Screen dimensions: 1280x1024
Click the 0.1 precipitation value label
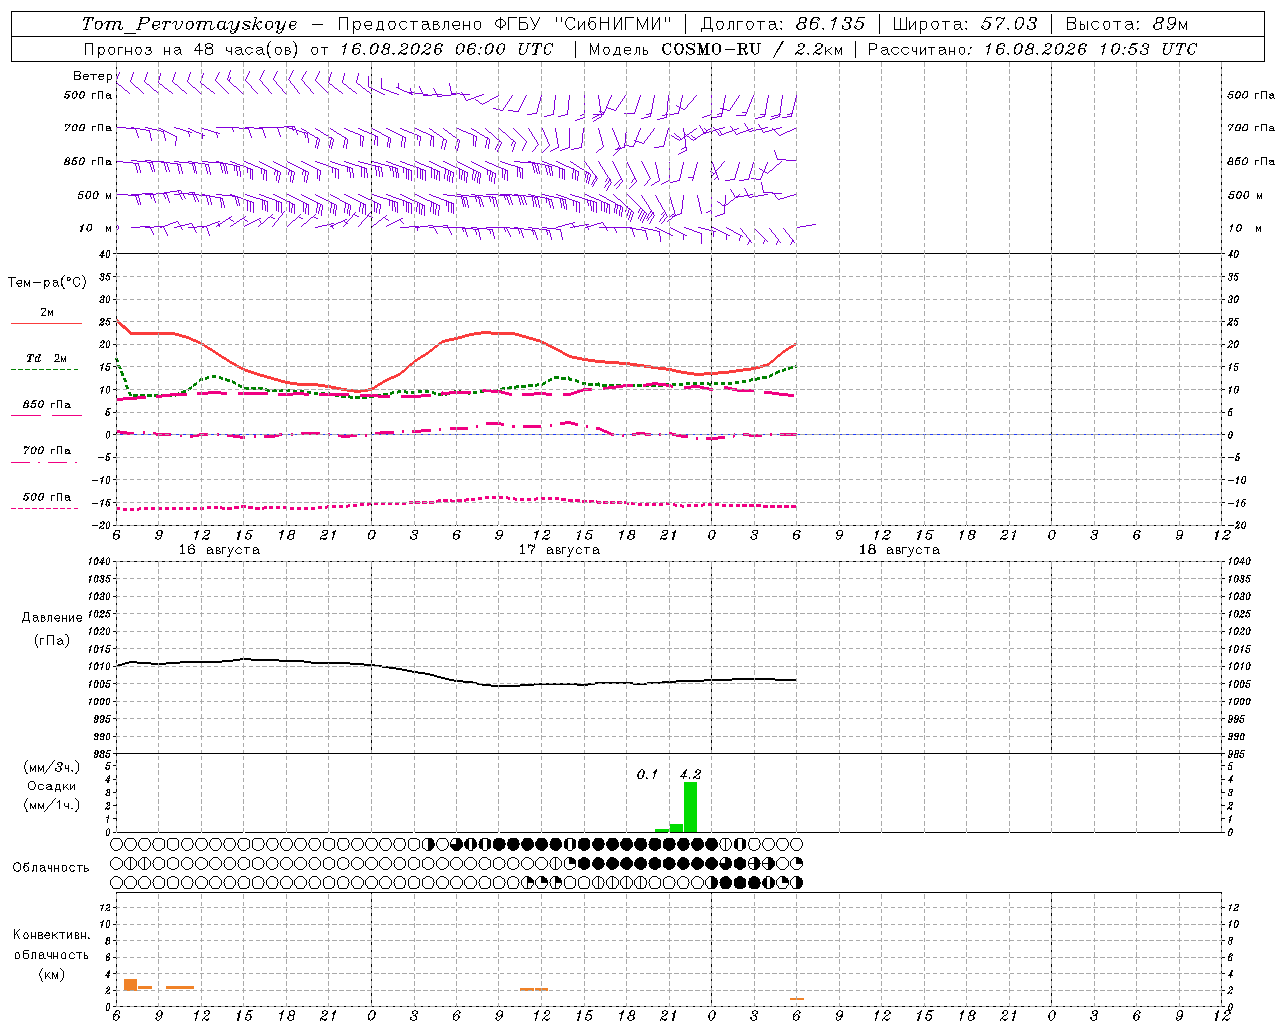point(647,774)
